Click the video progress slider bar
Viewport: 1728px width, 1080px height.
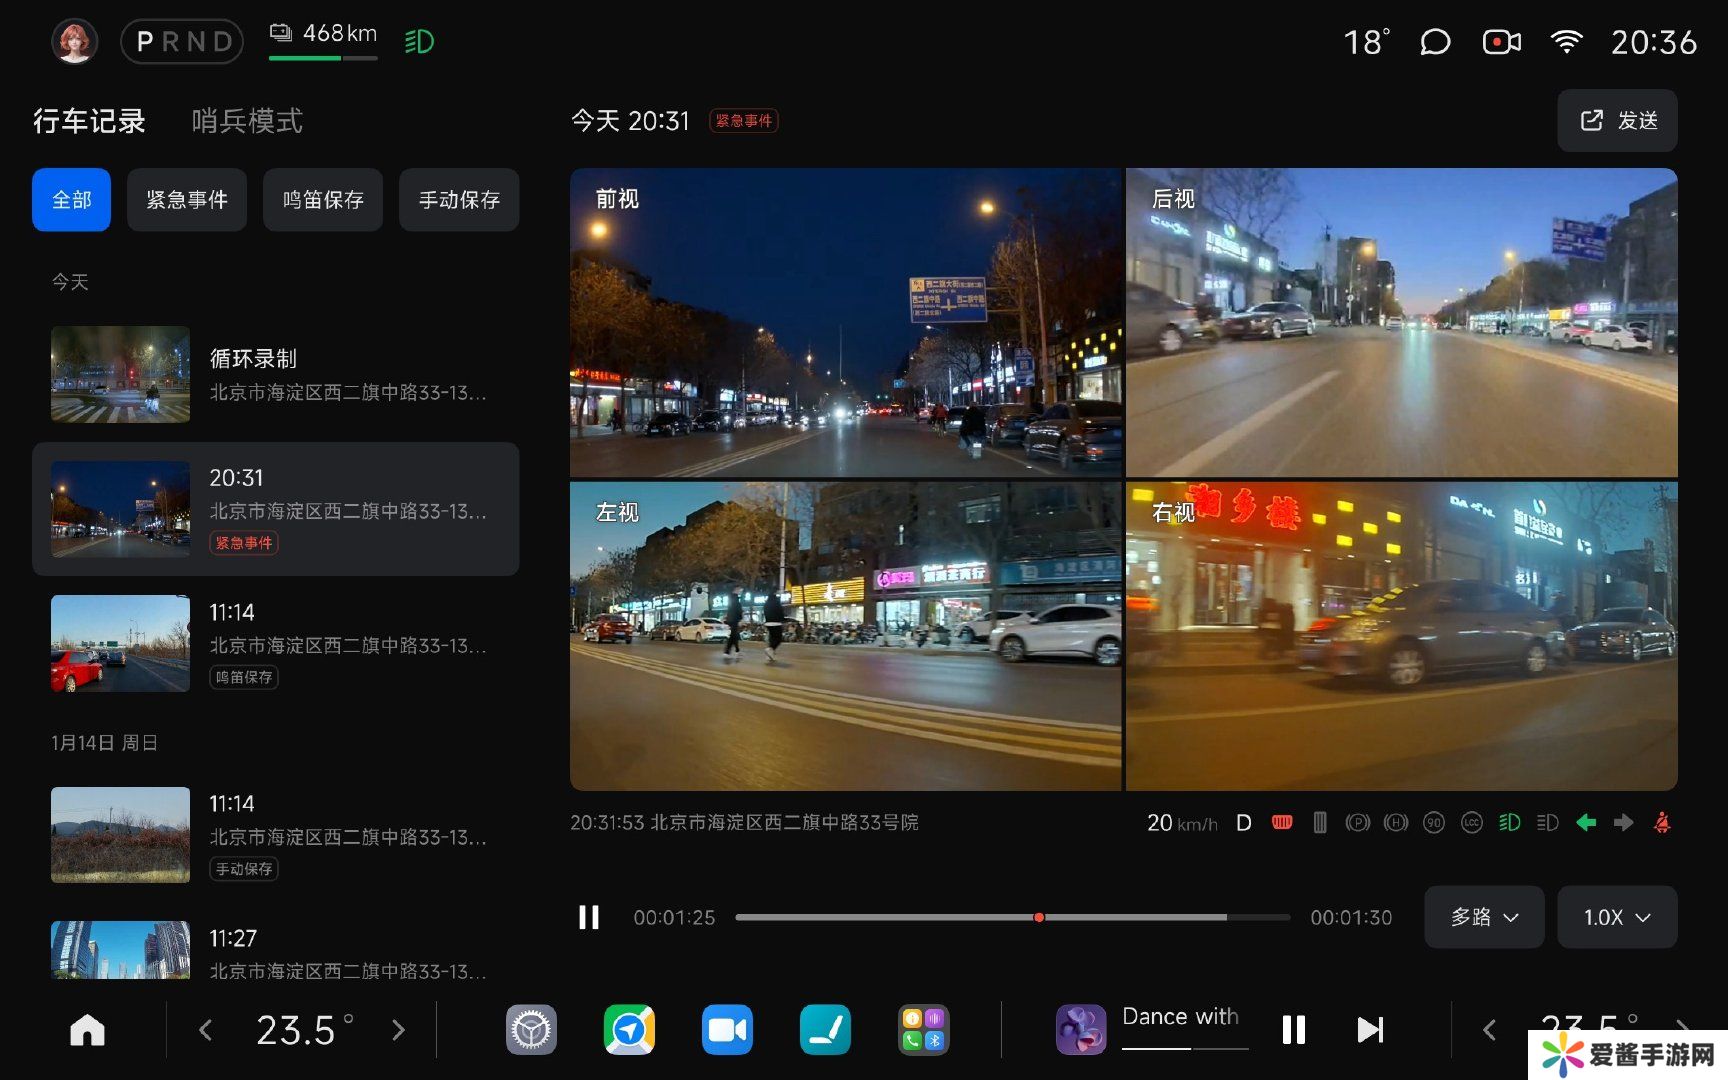[1012, 917]
